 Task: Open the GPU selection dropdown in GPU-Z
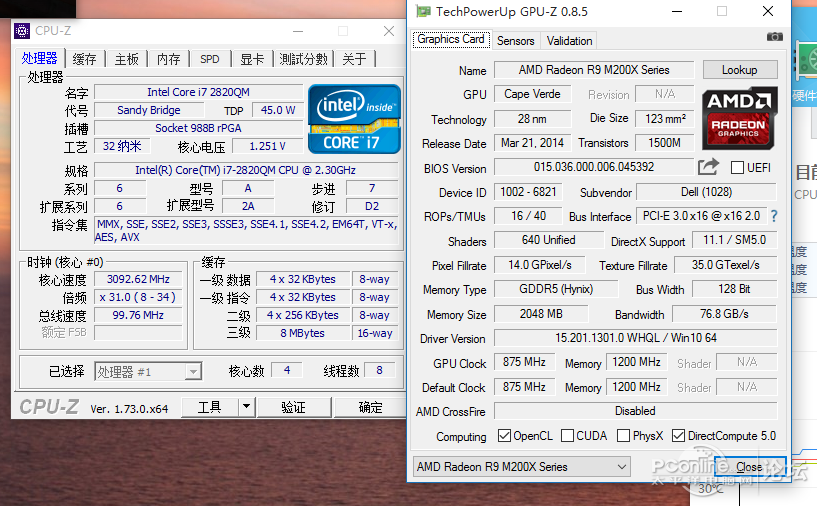[x=522, y=467]
